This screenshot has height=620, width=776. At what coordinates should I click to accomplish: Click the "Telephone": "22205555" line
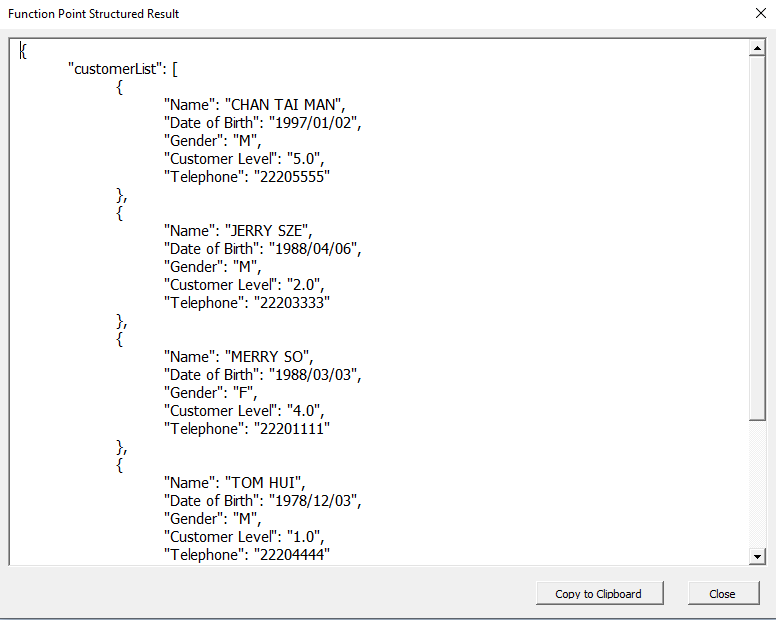(246, 177)
